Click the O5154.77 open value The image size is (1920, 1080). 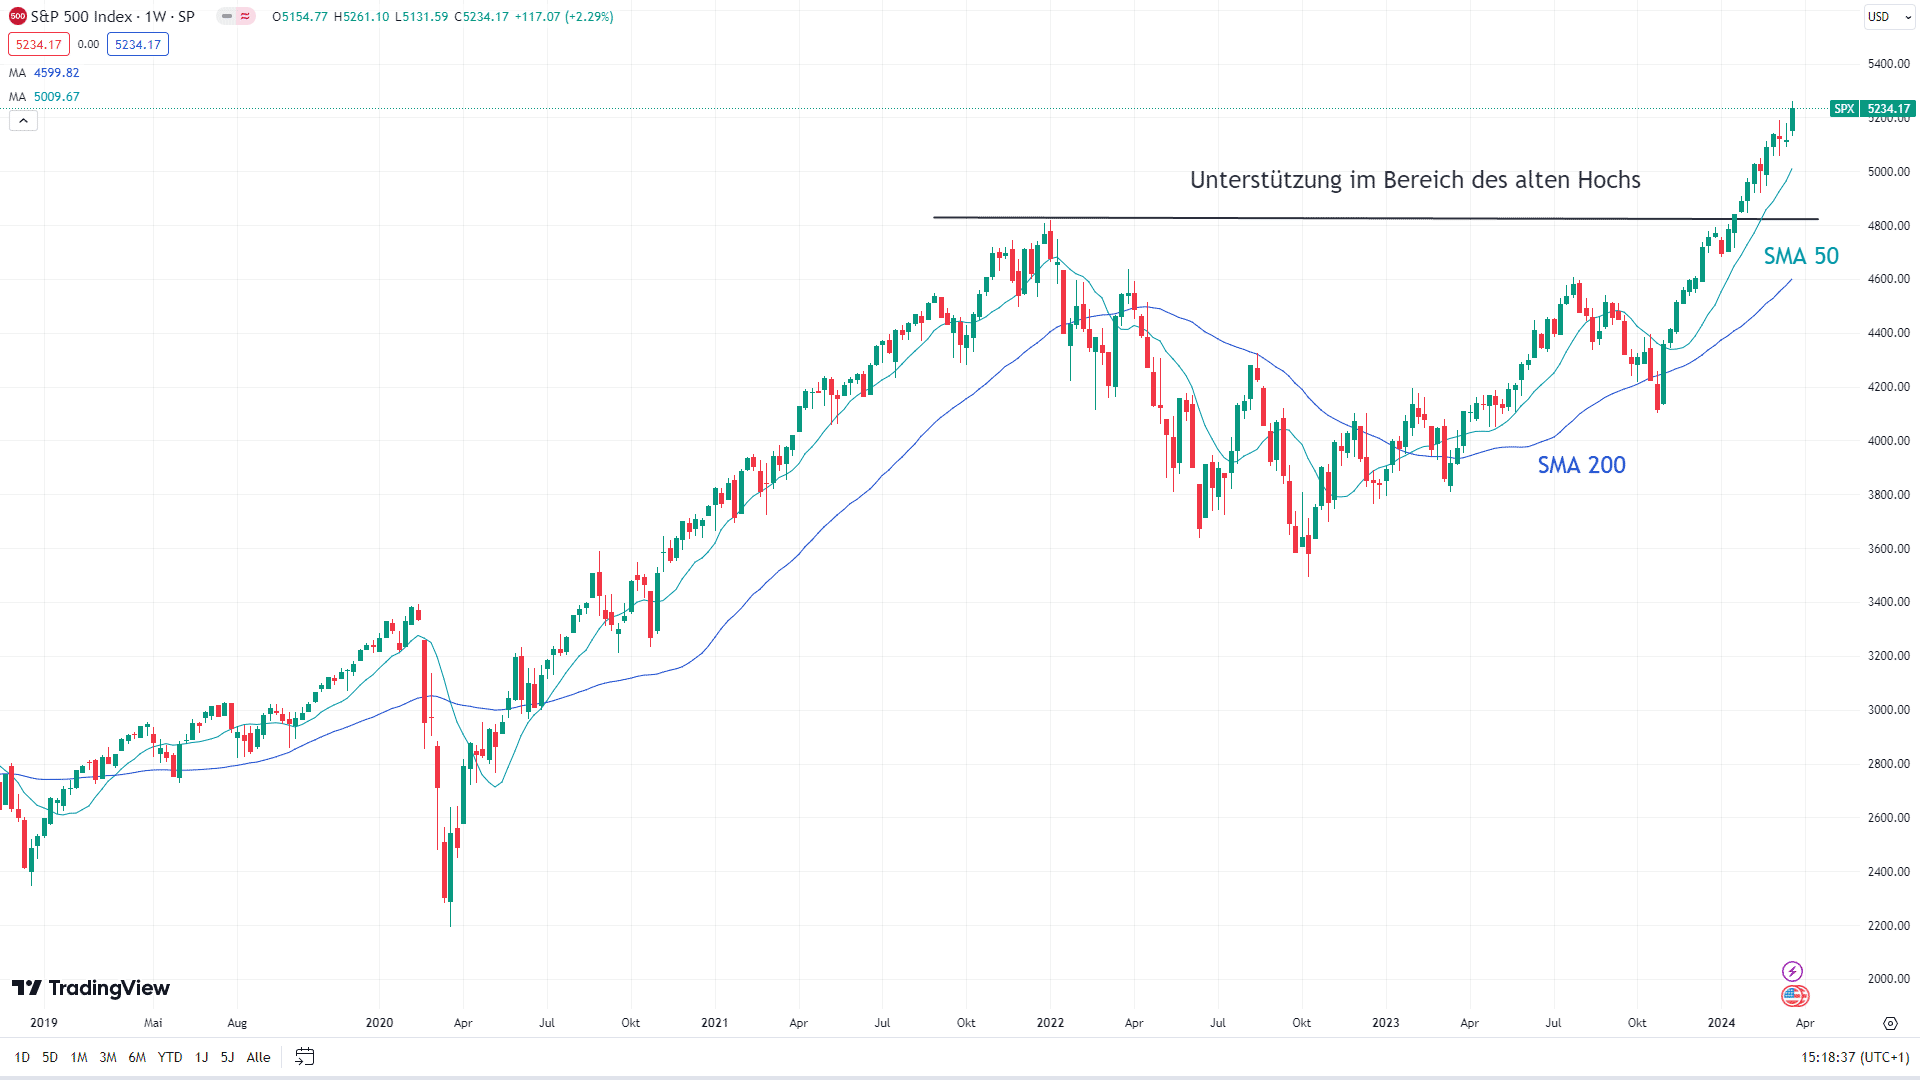300,17
